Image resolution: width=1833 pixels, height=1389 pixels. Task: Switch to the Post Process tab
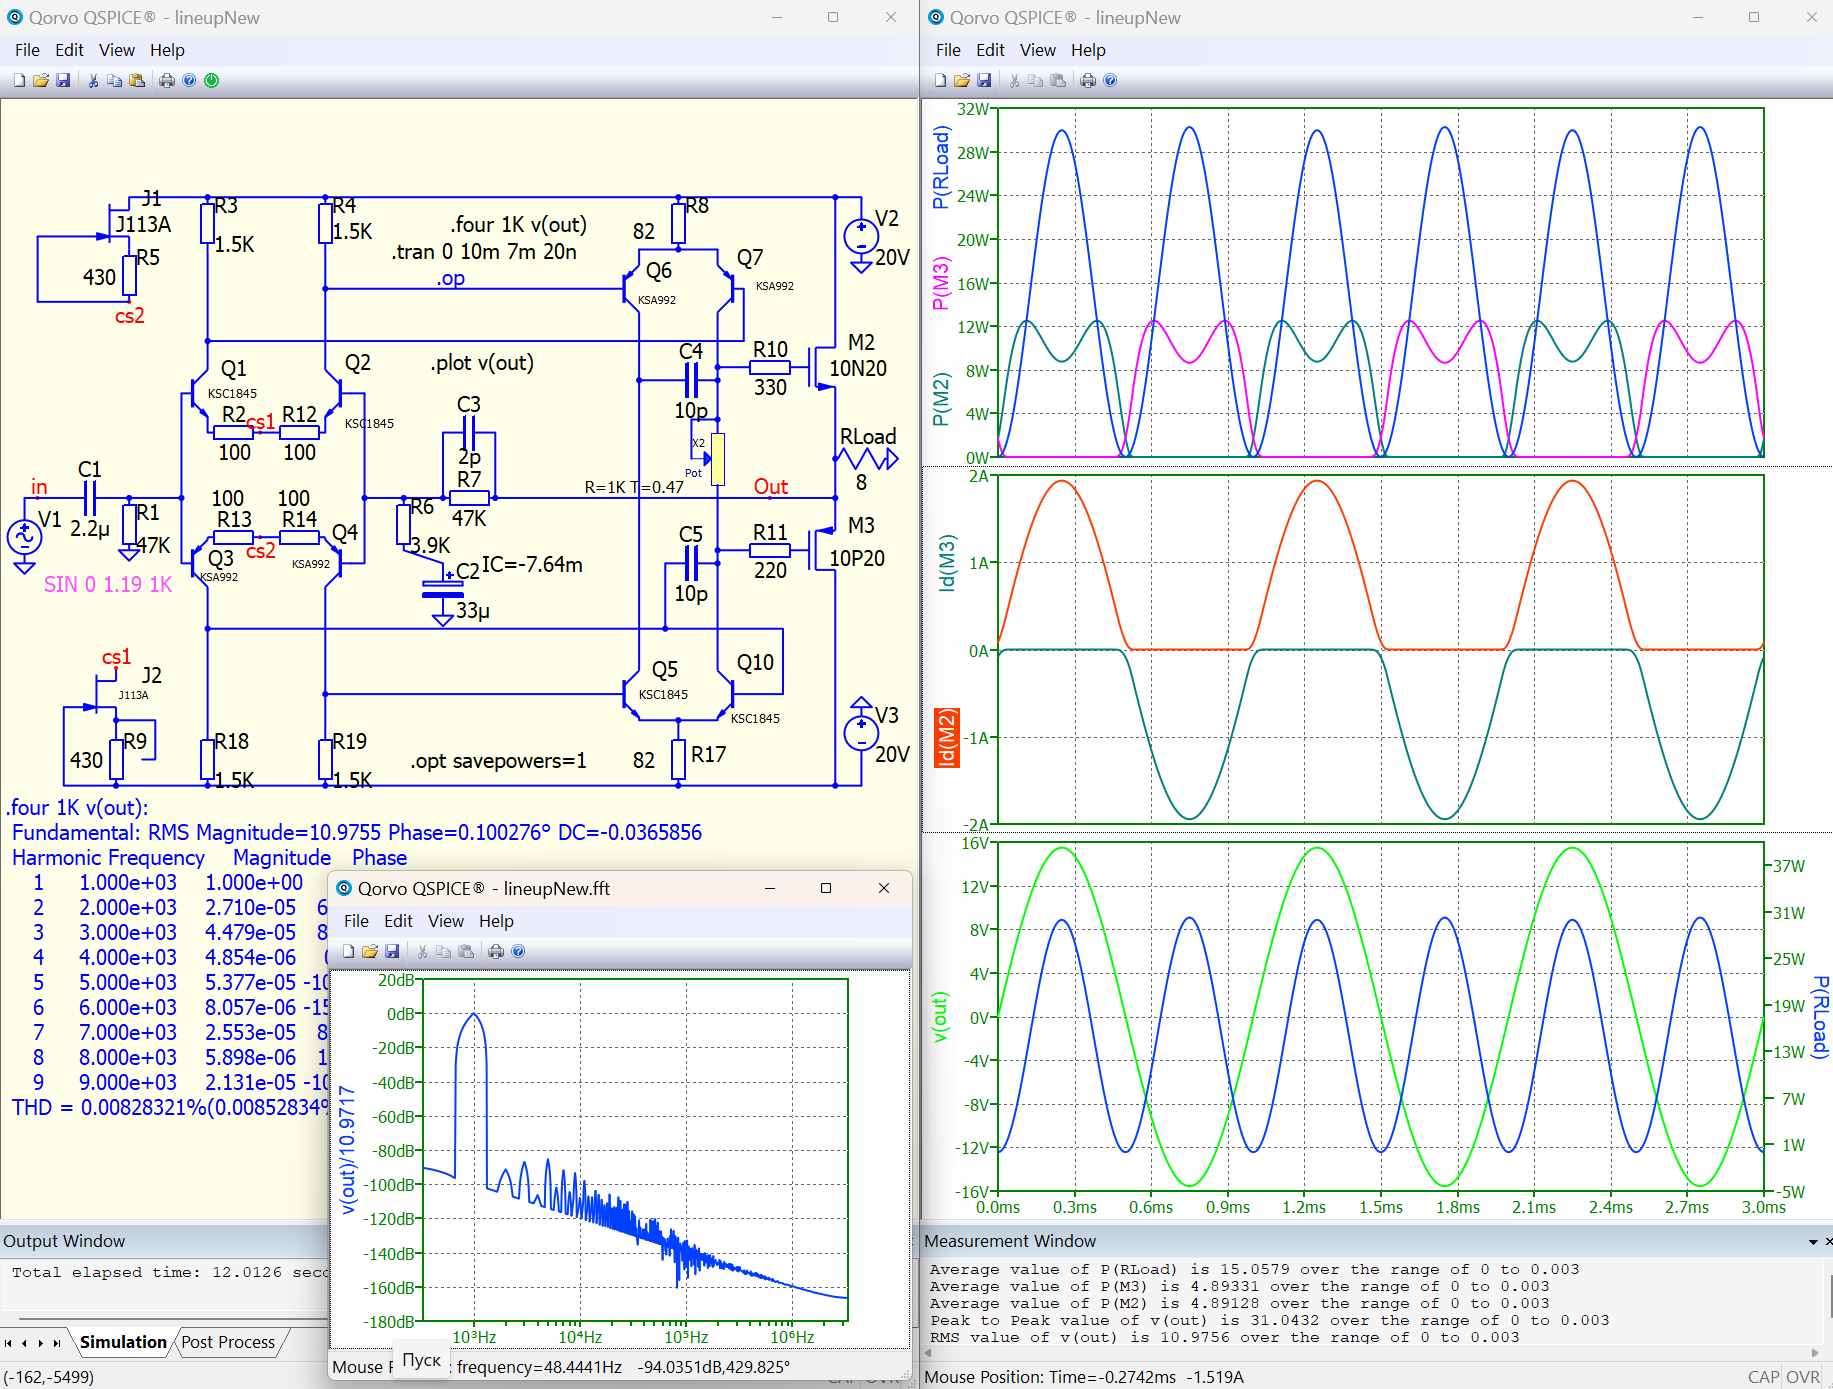(x=228, y=1342)
